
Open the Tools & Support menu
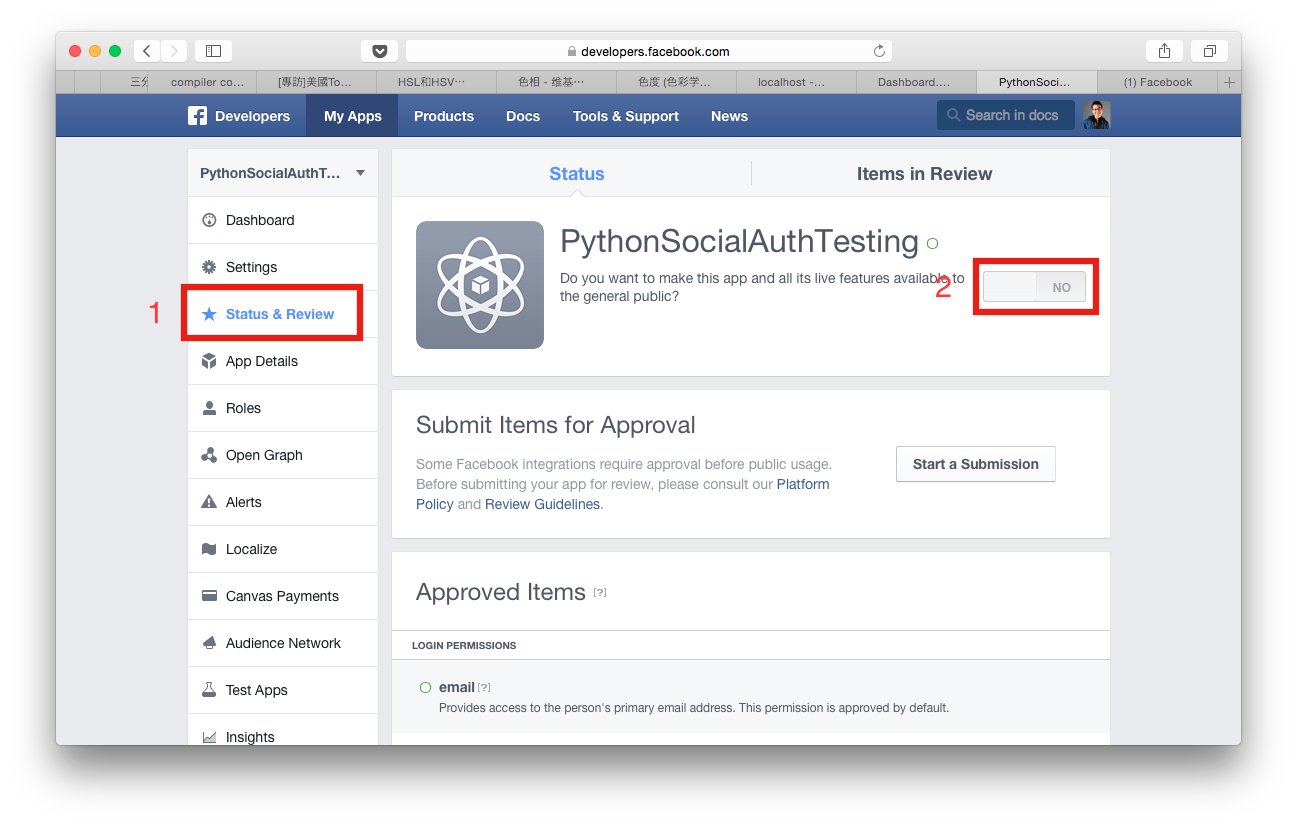click(626, 116)
